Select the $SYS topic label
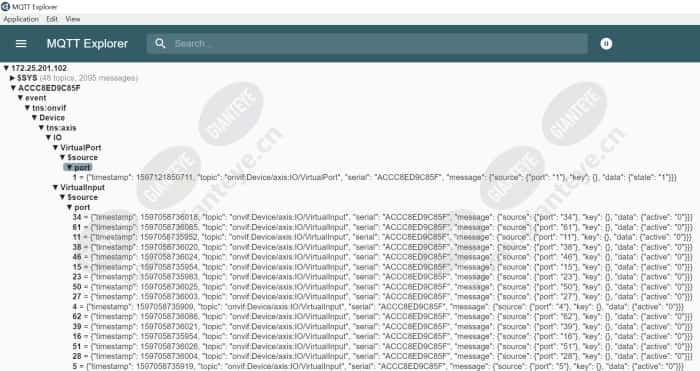The width and height of the screenshot is (700, 371). tap(27, 78)
